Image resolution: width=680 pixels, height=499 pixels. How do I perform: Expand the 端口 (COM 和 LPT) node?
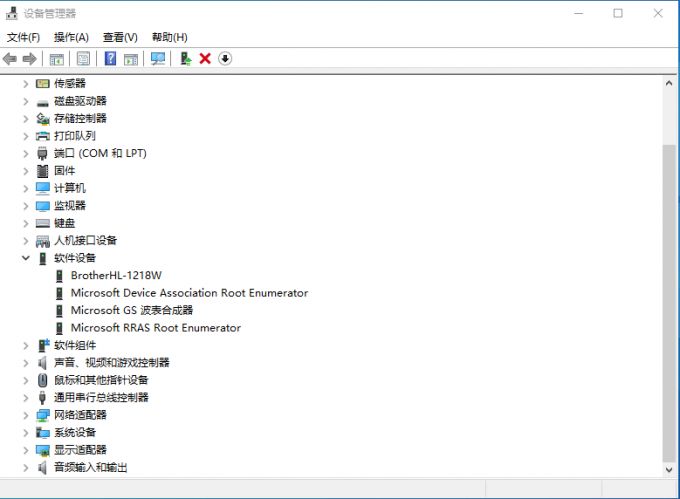pyautogui.click(x=26, y=153)
